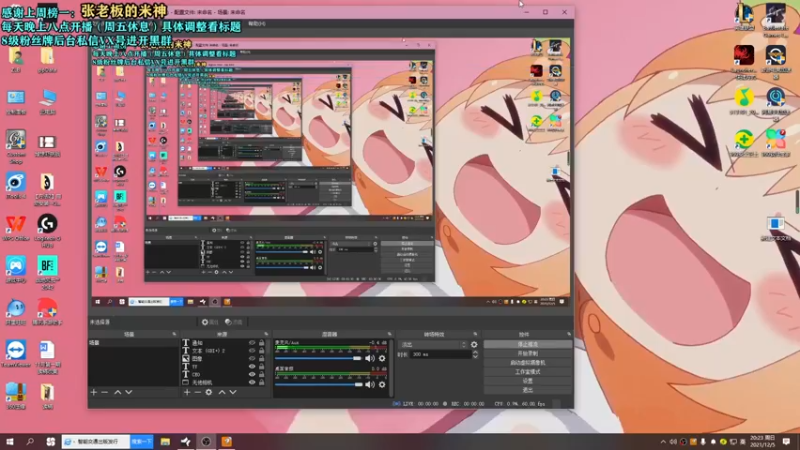Pop out the 来源 dock panel via its header icon
The height and width of the screenshot is (450, 800).
tap(266, 334)
